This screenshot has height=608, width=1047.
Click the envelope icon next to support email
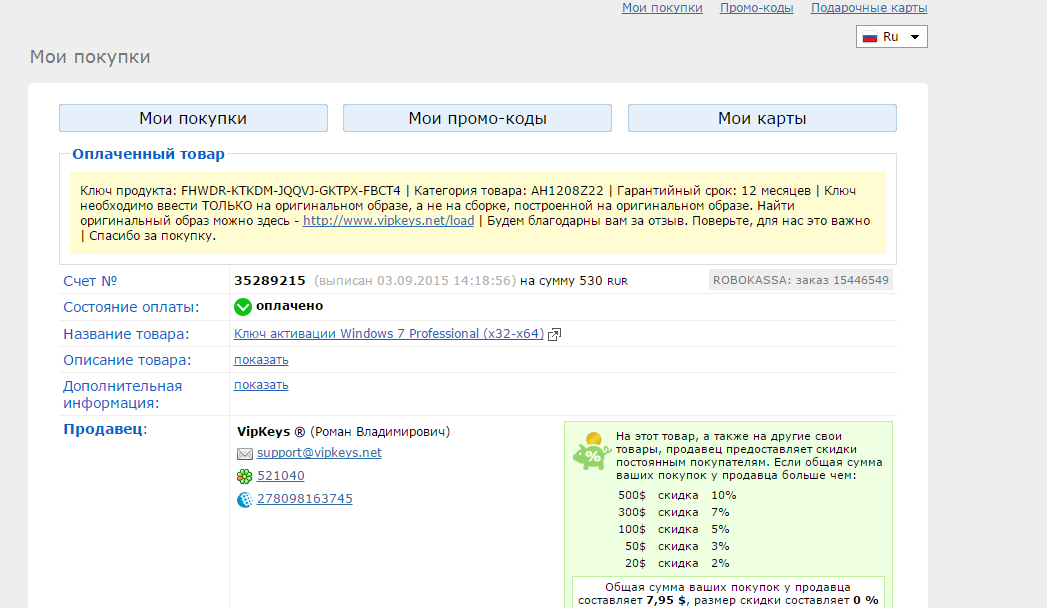tap(245, 454)
